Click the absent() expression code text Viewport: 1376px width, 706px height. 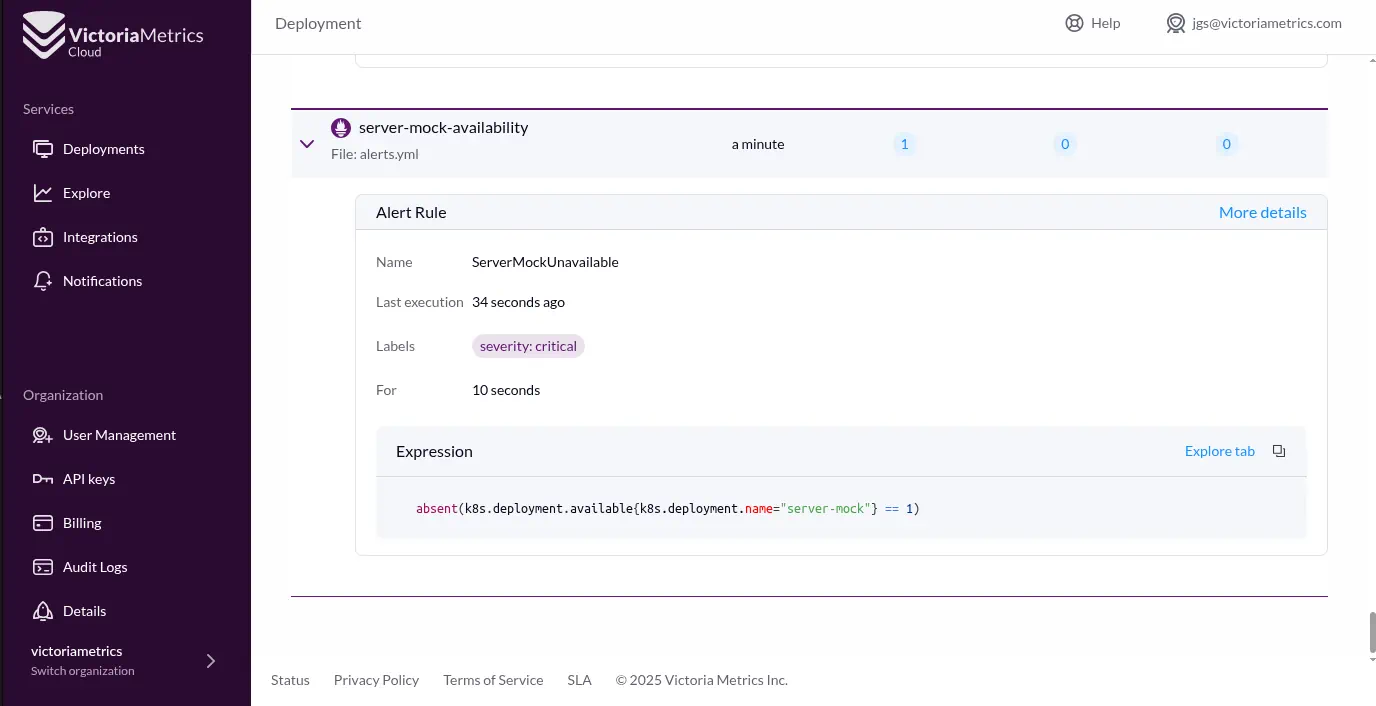tap(667, 509)
